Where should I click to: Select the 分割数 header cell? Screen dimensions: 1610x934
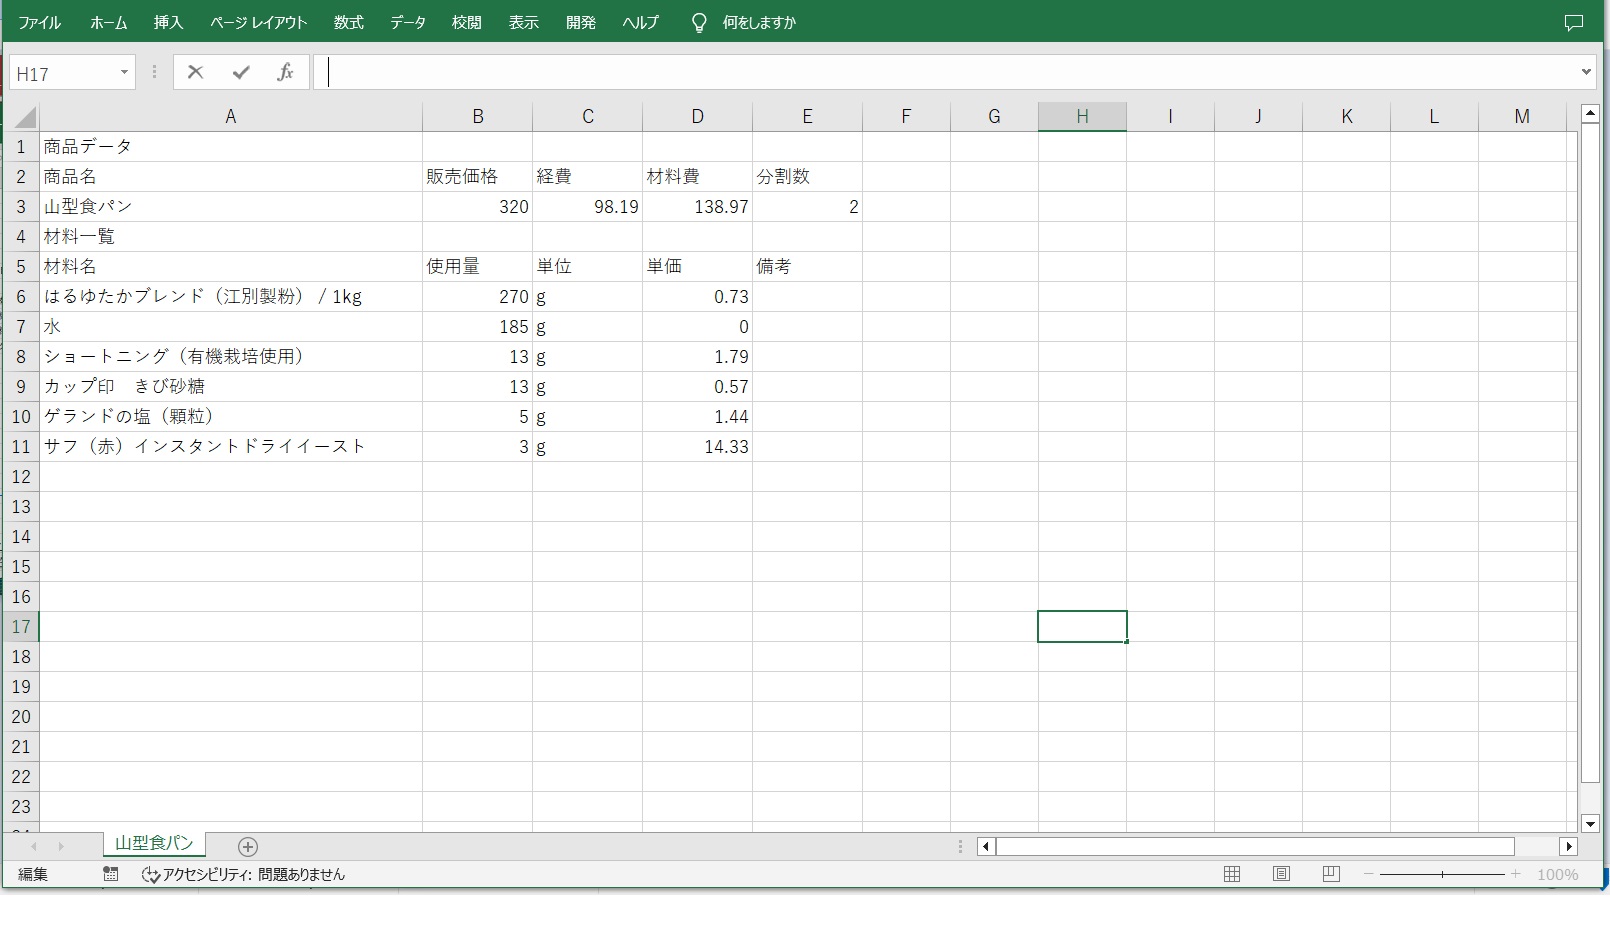[807, 177]
